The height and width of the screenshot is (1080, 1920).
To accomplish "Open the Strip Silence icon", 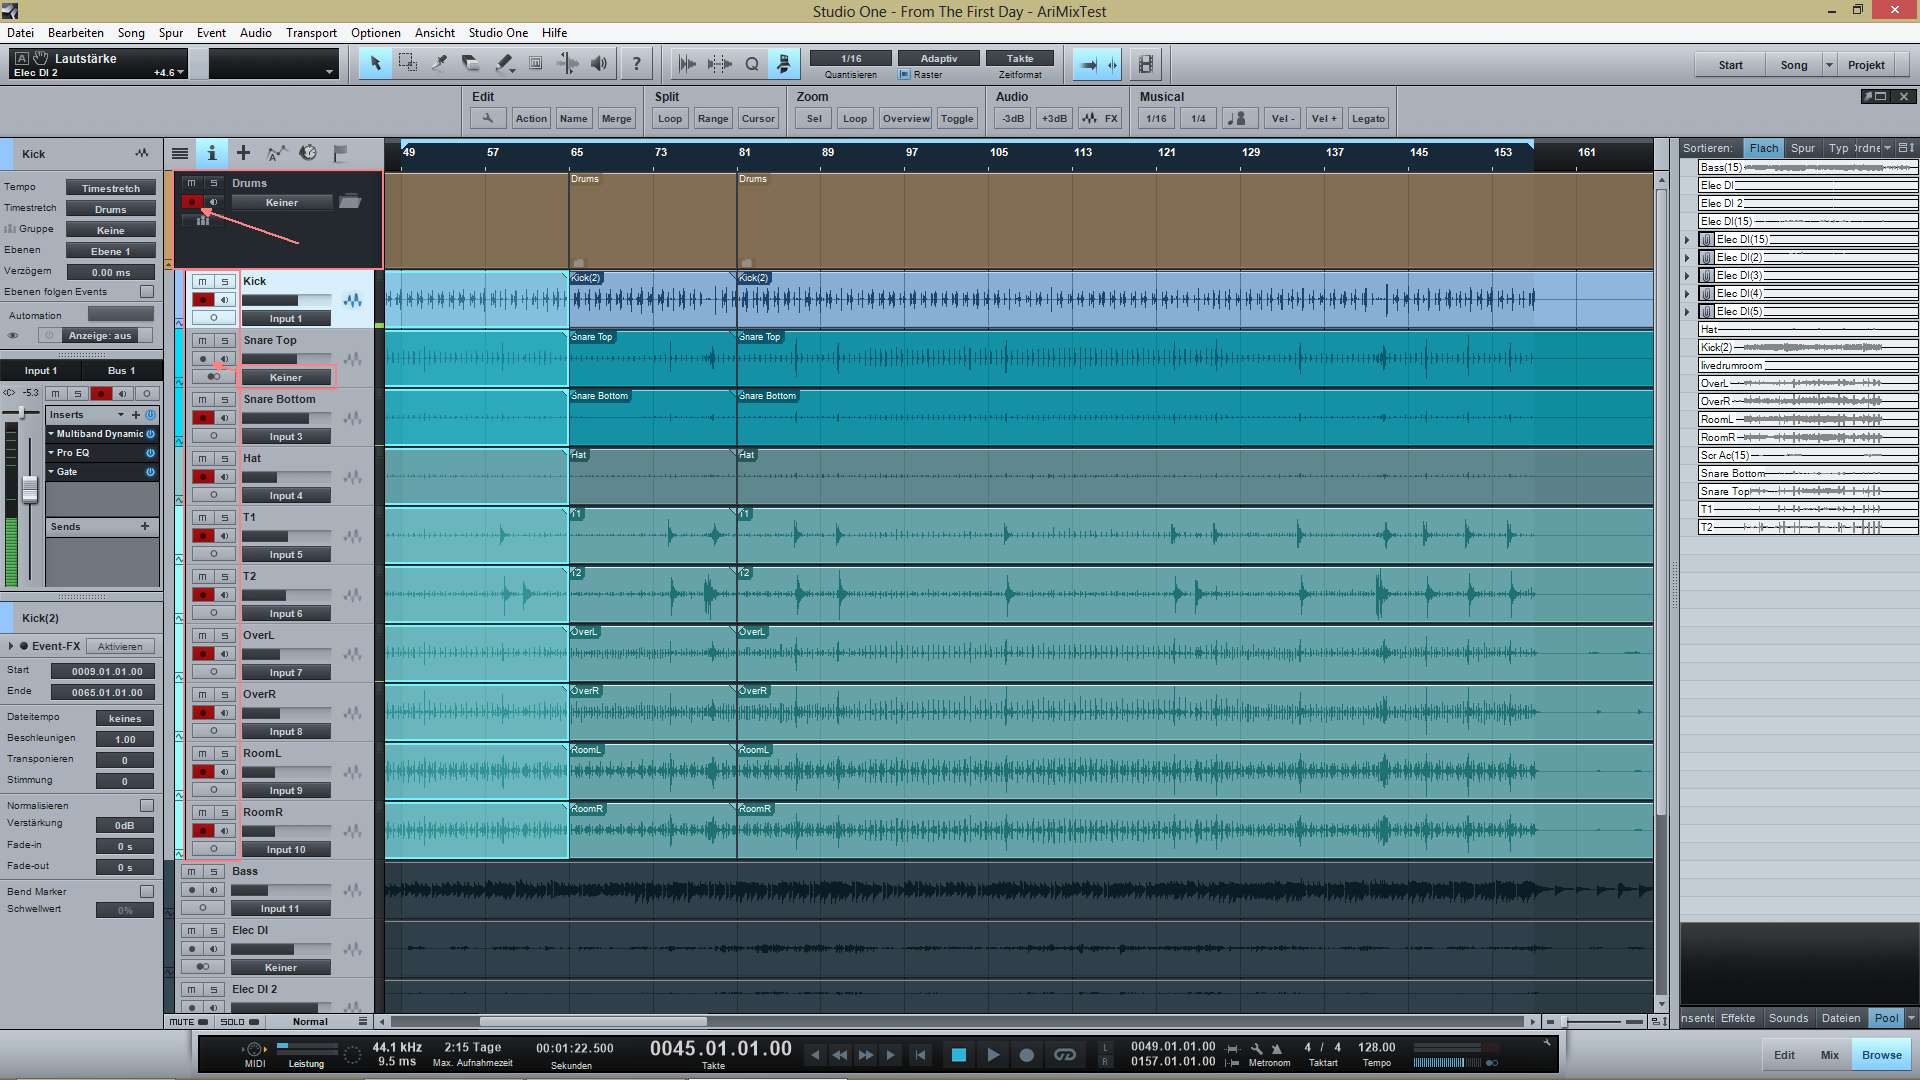I will (719, 64).
